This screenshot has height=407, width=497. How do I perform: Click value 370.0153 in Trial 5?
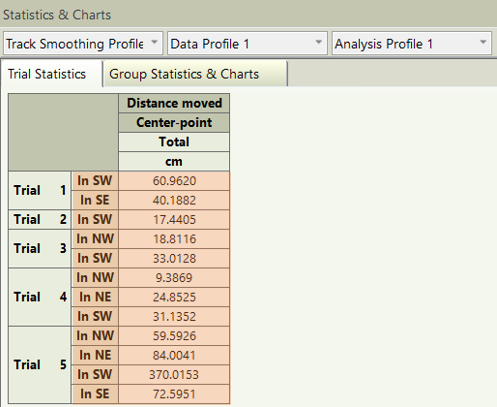(x=174, y=375)
